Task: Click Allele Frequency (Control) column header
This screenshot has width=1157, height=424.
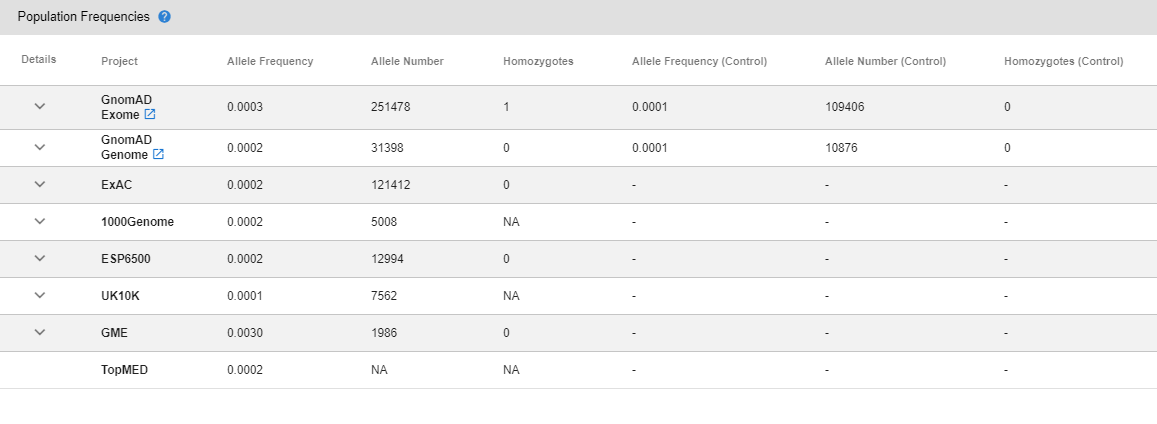Action: point(699,61)
